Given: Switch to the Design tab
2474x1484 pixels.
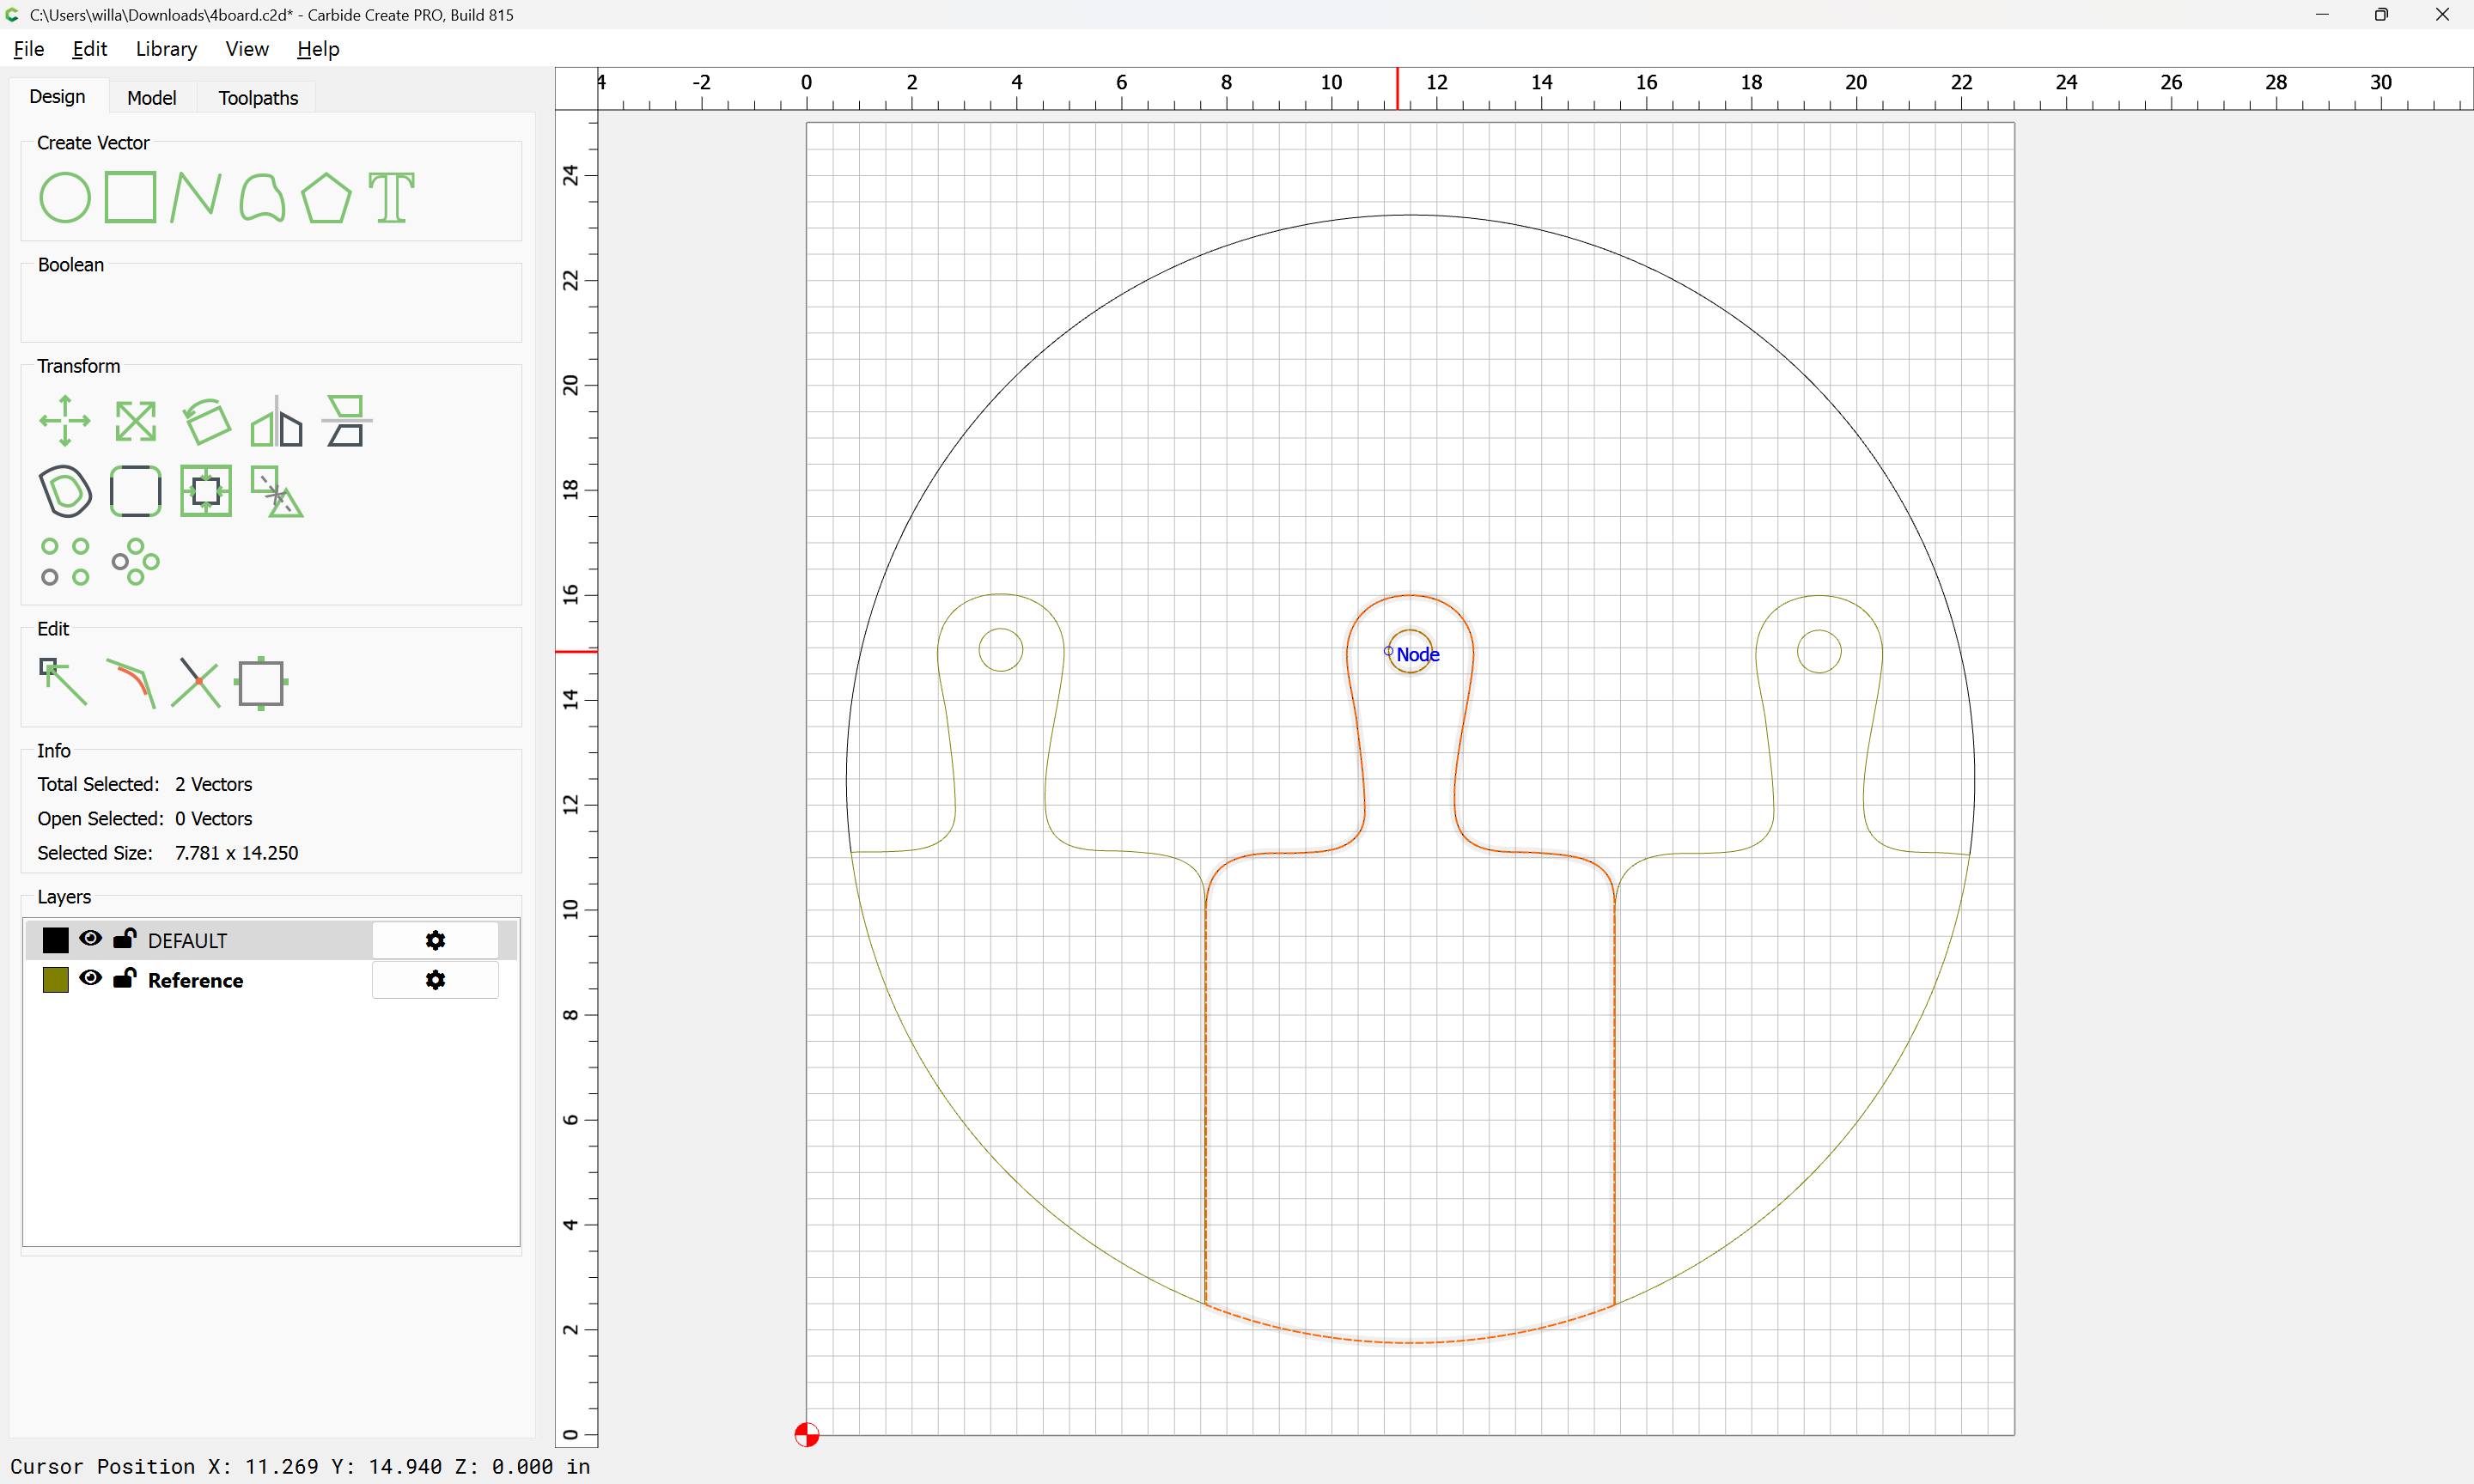Looking at the screenshot, I should (57, 97).
